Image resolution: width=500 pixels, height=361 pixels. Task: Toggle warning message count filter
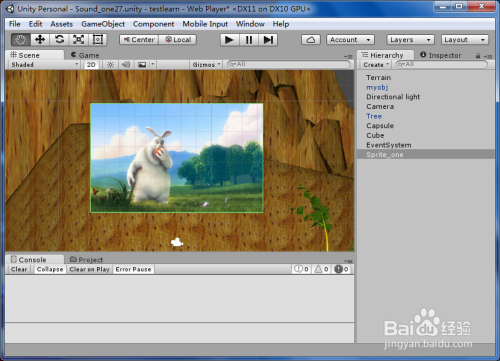pos(321,269)
